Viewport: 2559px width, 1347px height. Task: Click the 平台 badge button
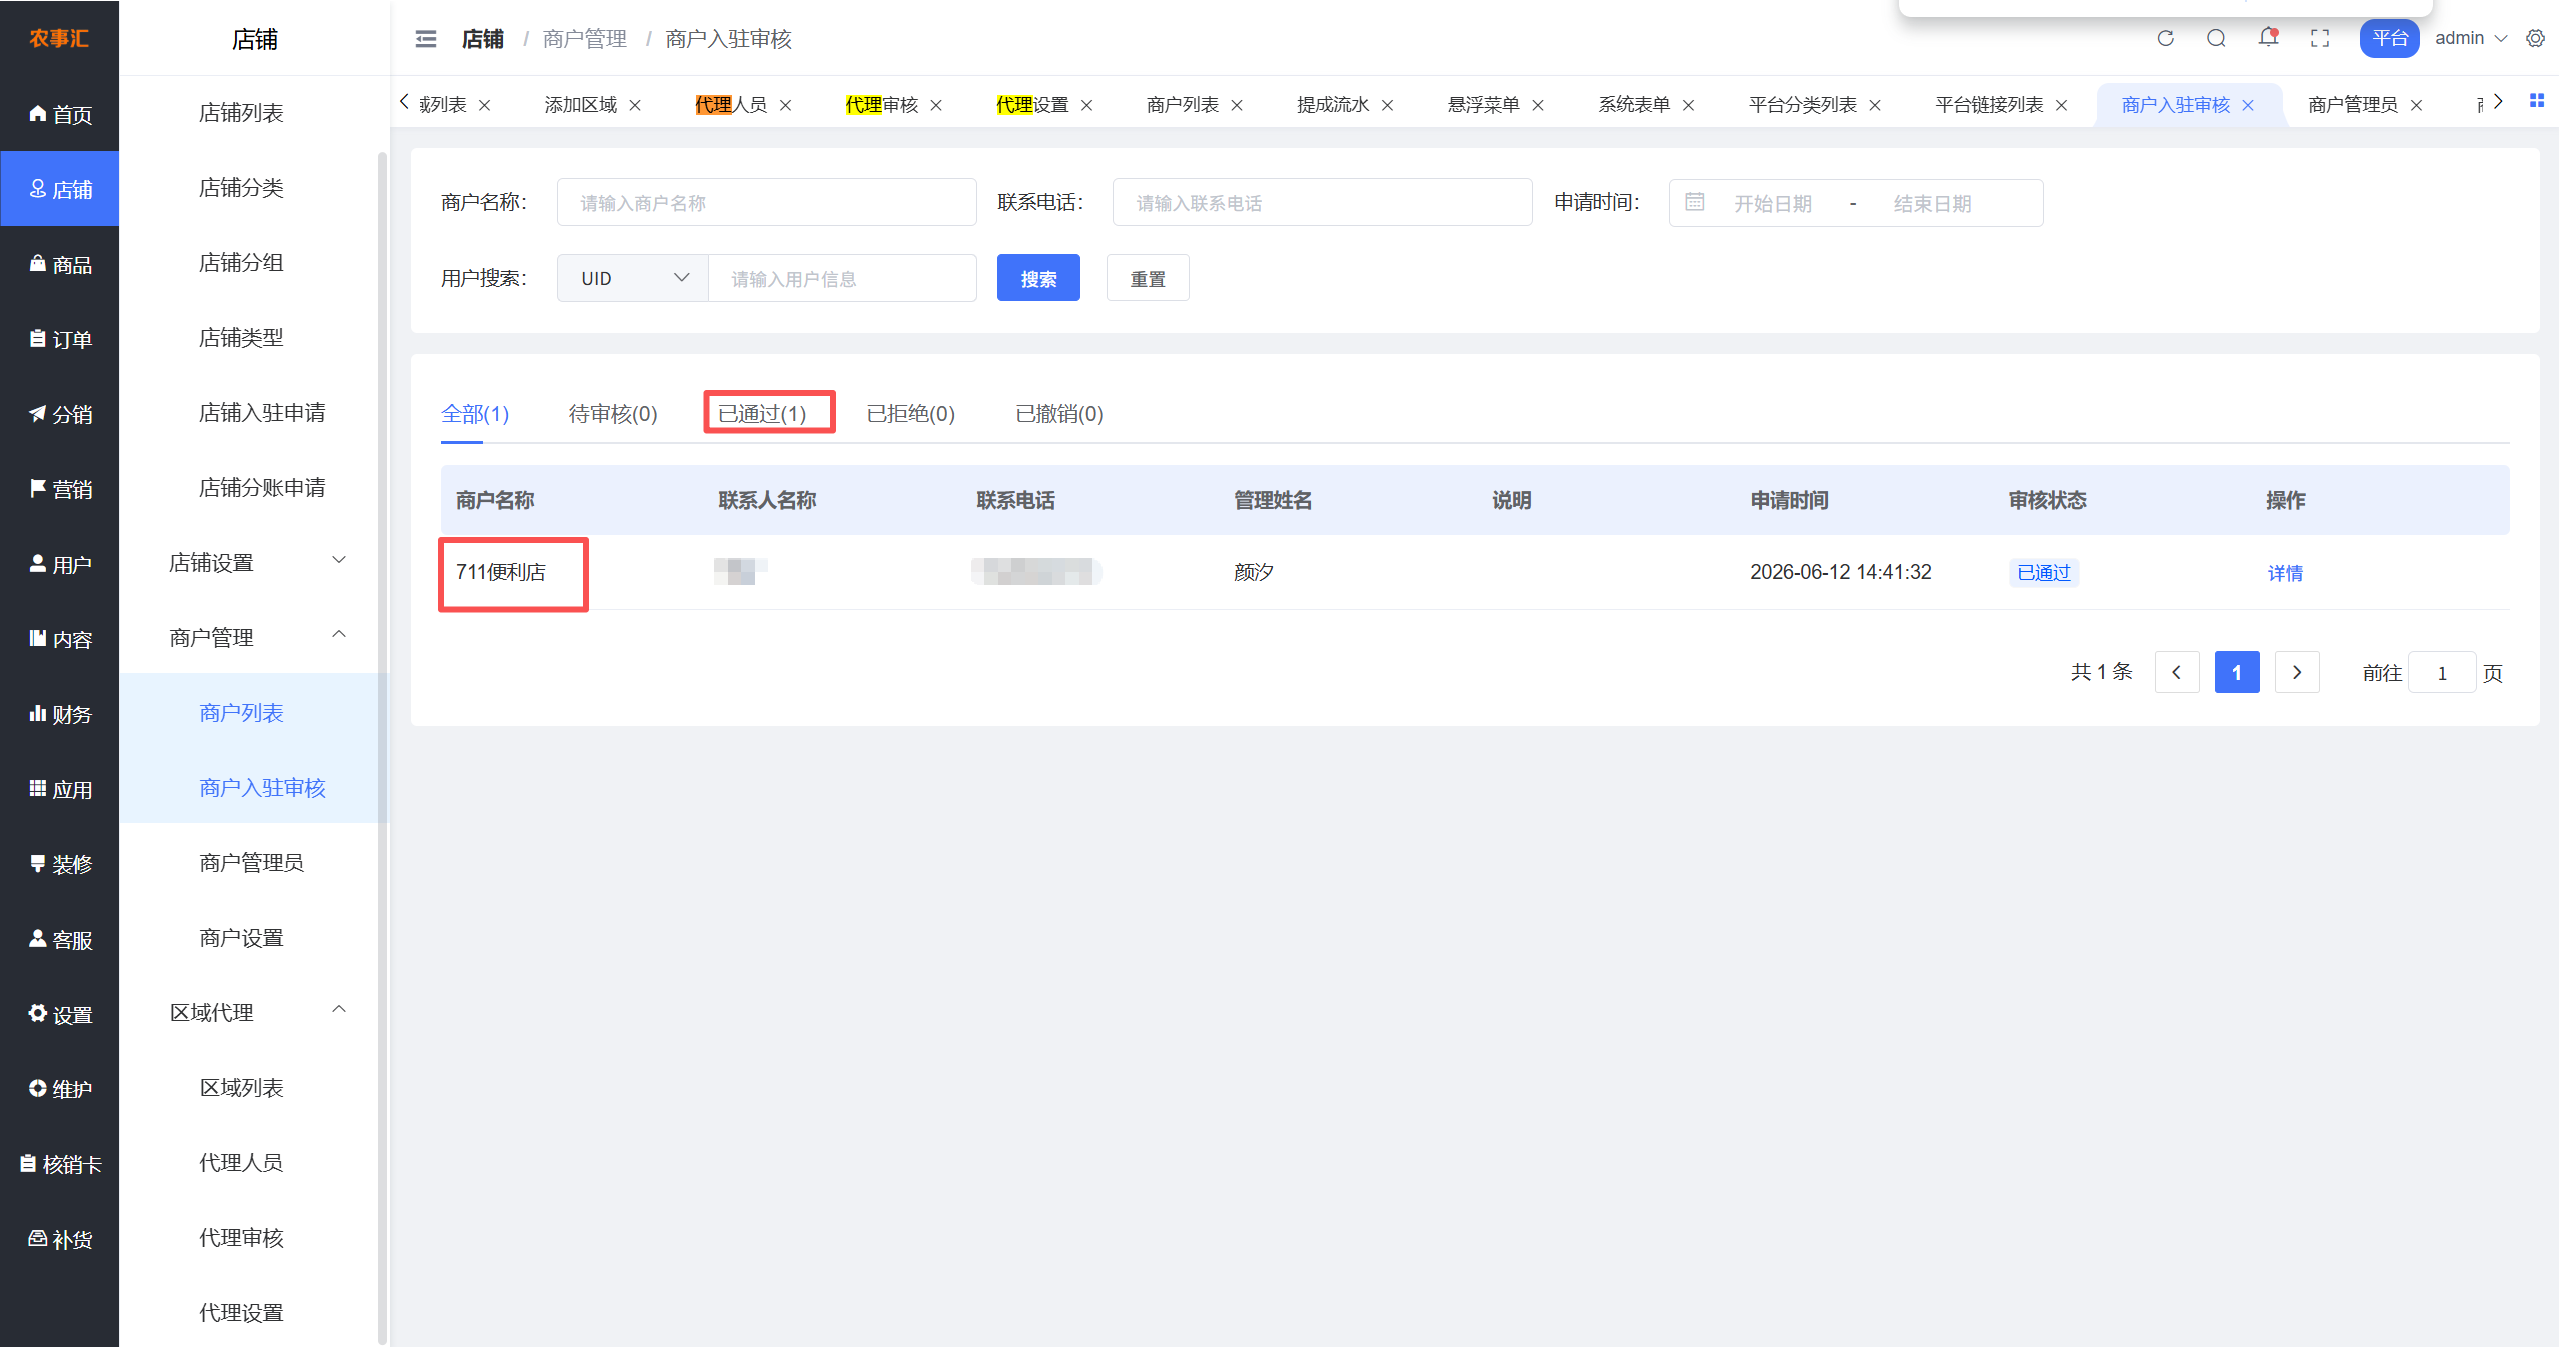[x=2389, y=38]
